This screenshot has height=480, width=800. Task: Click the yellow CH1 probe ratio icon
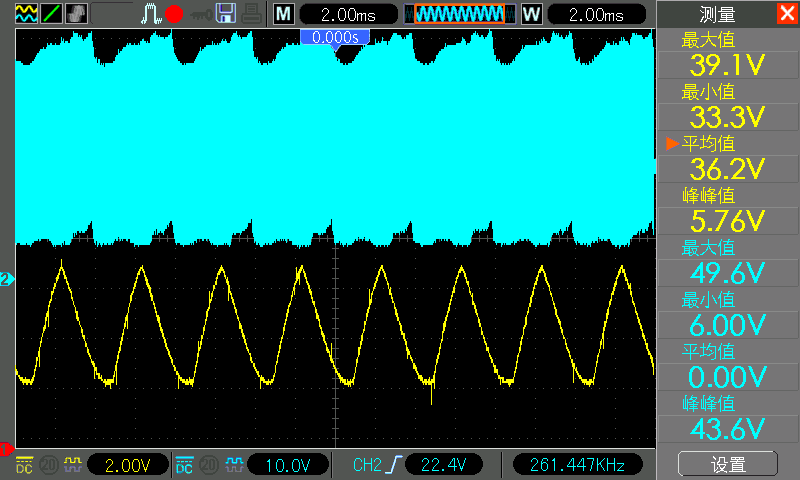pyautogui.click(x=72, y=464)
